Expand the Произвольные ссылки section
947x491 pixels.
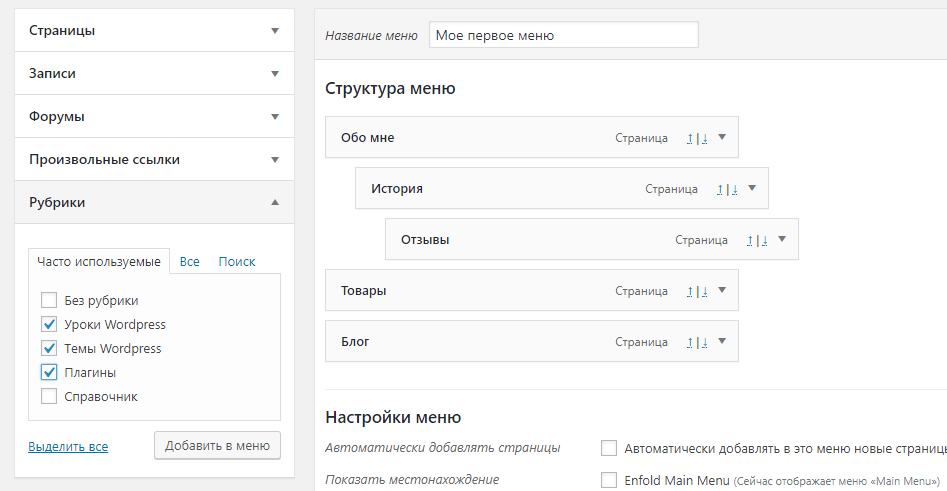(x=275, y=159)
